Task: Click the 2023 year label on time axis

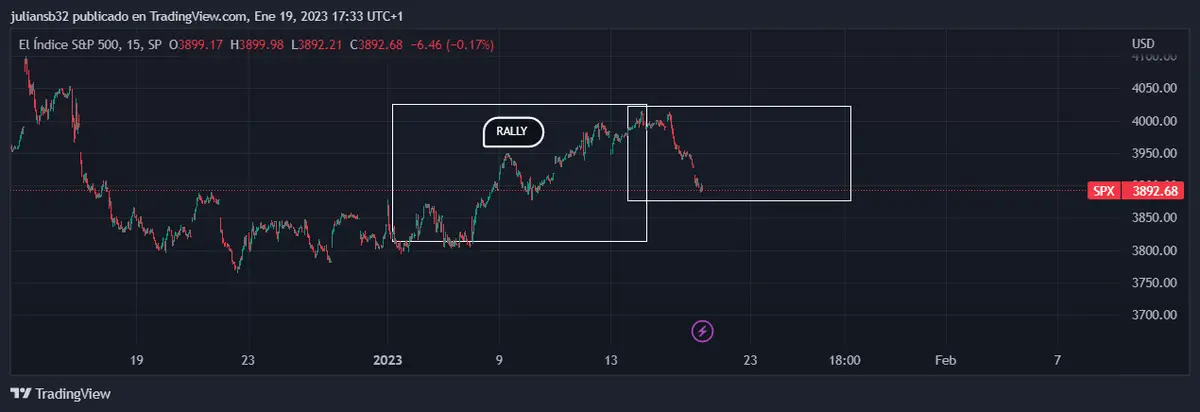Action: pos(387,360)
